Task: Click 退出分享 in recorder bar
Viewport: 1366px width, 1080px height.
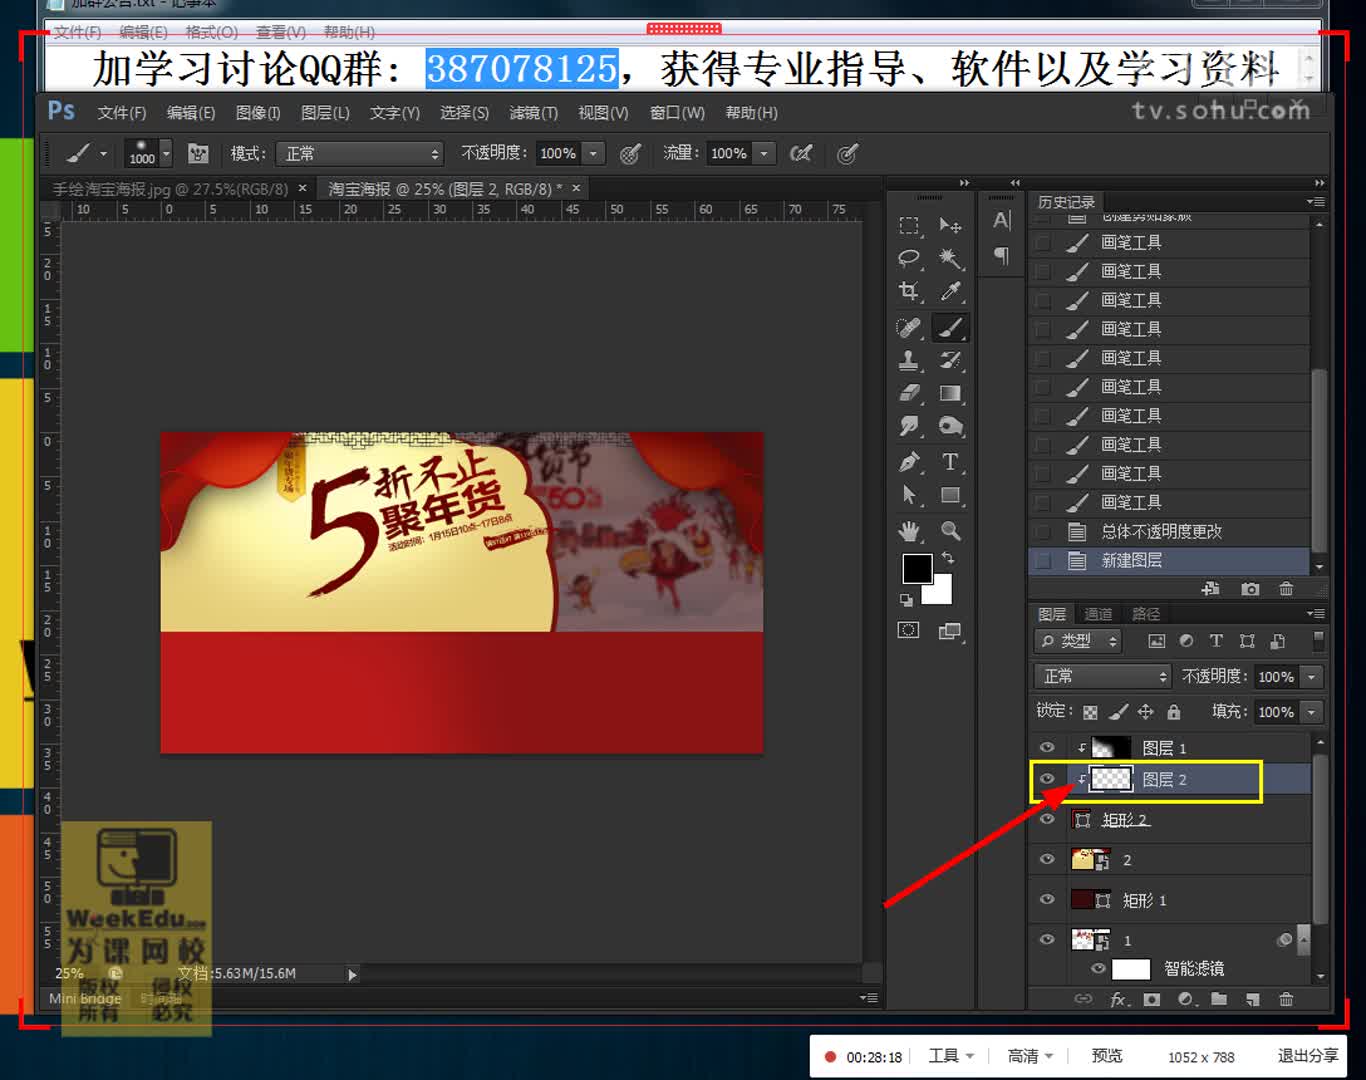Action: (x=1308, y=1056)
